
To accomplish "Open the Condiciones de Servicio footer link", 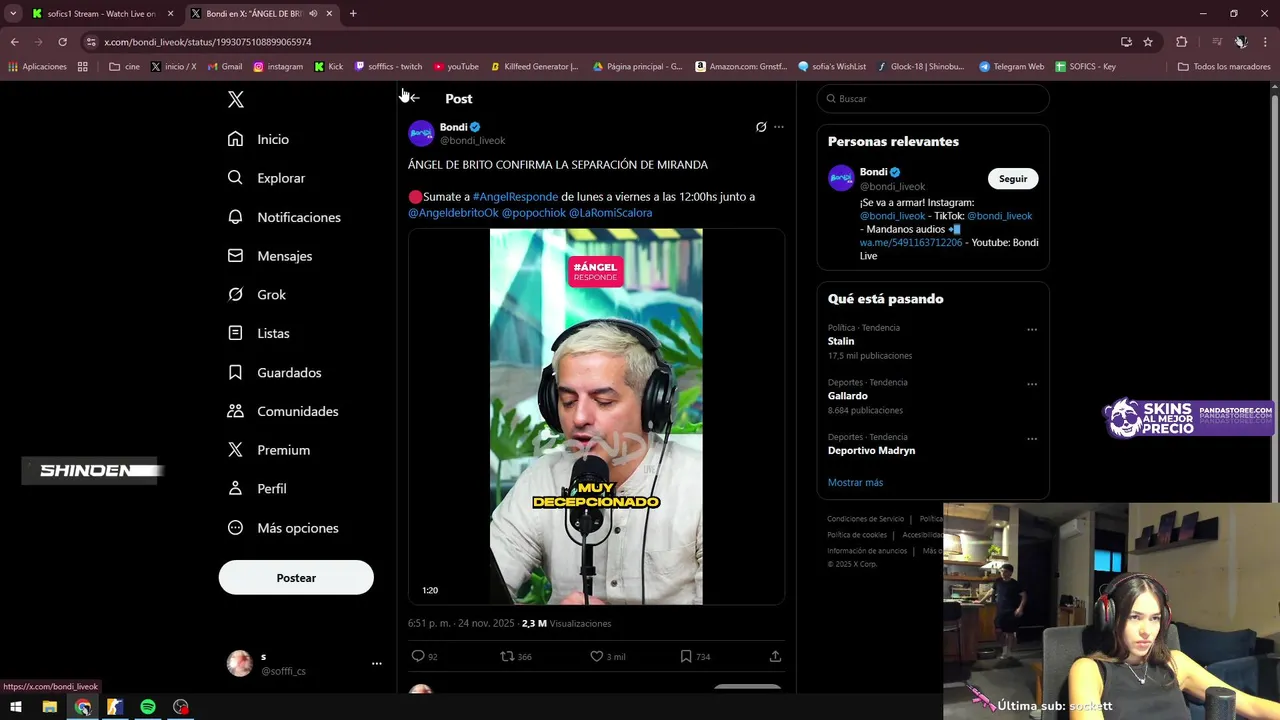I will click(x=865, y=519).
